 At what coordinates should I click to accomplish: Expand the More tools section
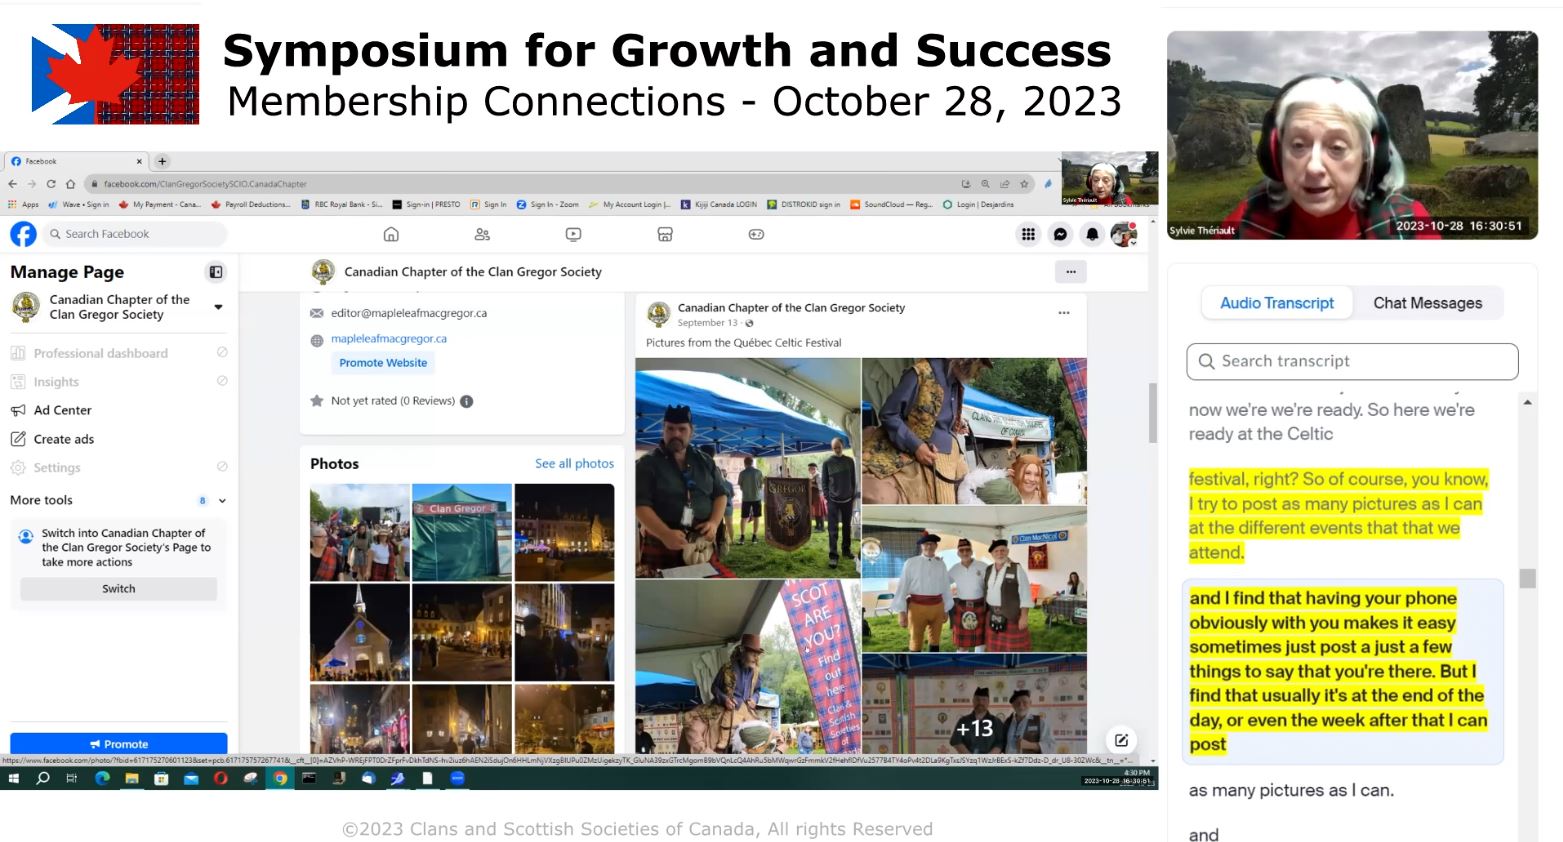[118, 500]
